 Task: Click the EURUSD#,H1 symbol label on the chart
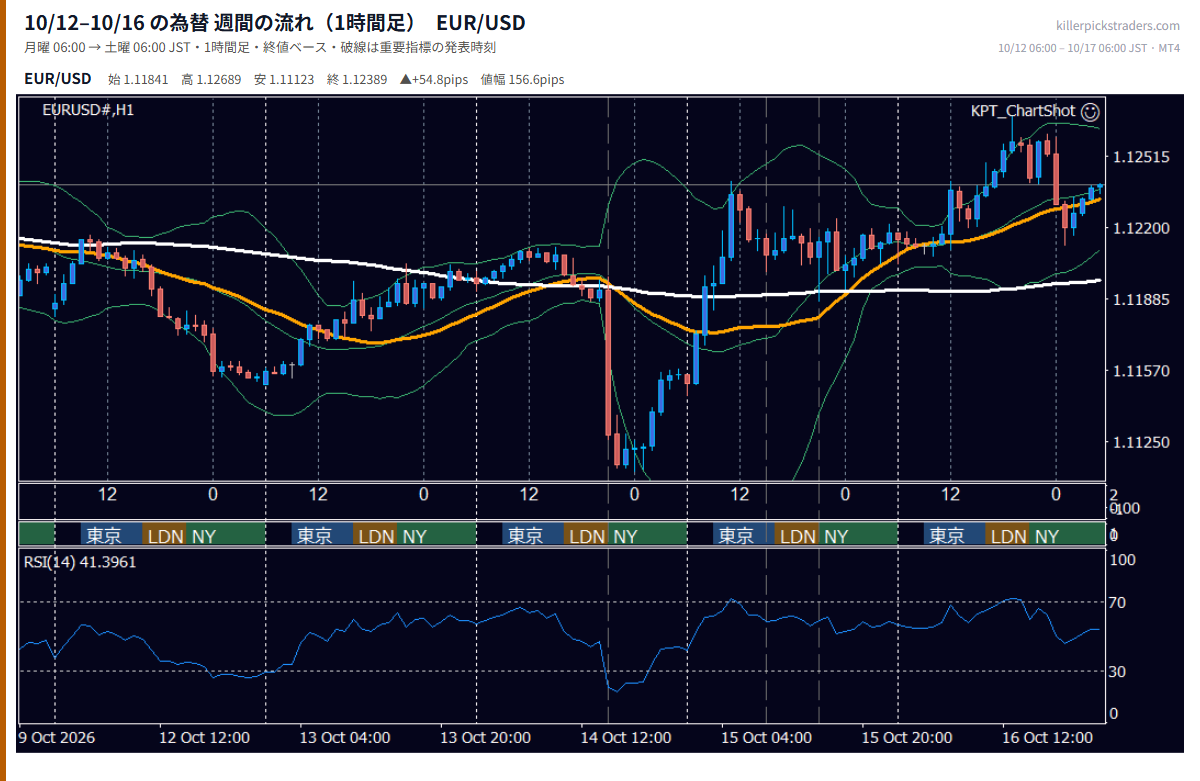pyautogui.click(x=88, y=110)
